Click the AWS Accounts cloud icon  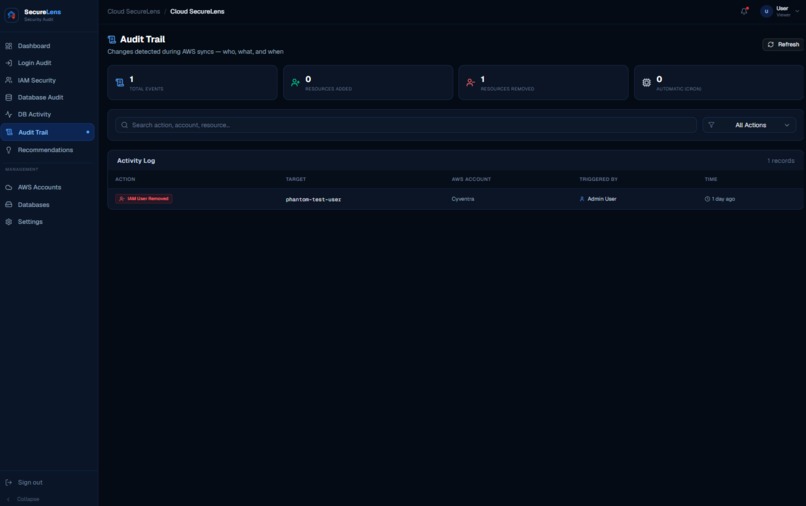coord(9,187)
